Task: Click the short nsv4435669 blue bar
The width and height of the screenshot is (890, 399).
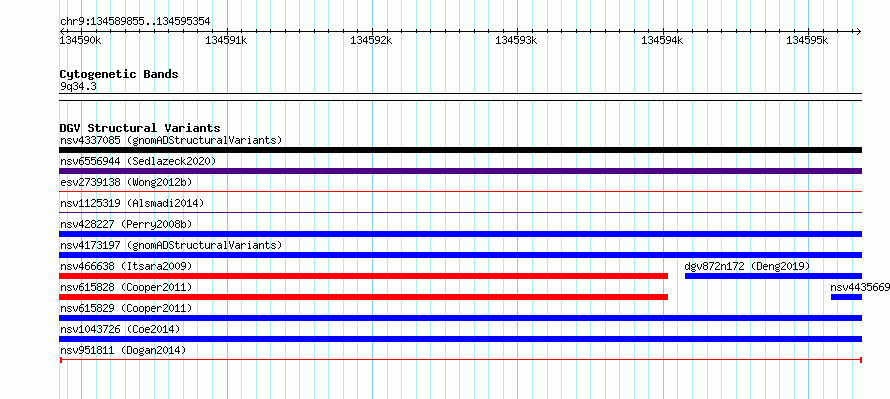Action: click(846, 297)
